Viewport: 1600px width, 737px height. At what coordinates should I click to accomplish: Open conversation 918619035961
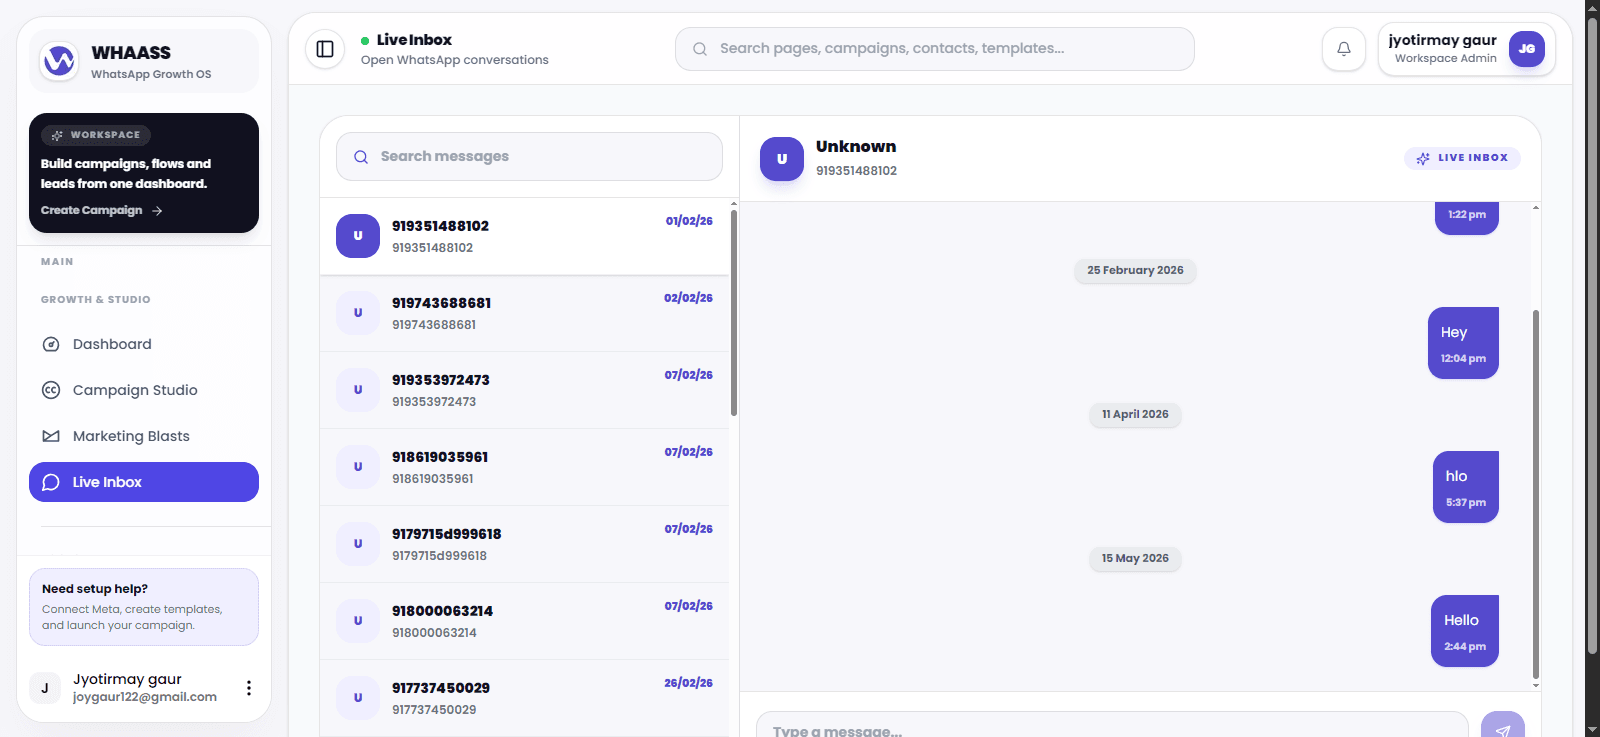(524, 467)
